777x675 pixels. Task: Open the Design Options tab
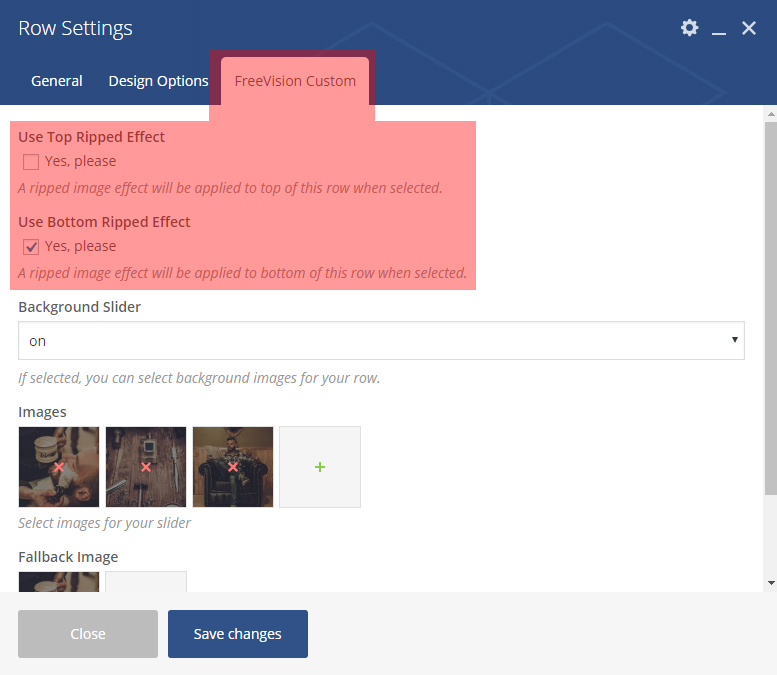(x=158, y=81)
